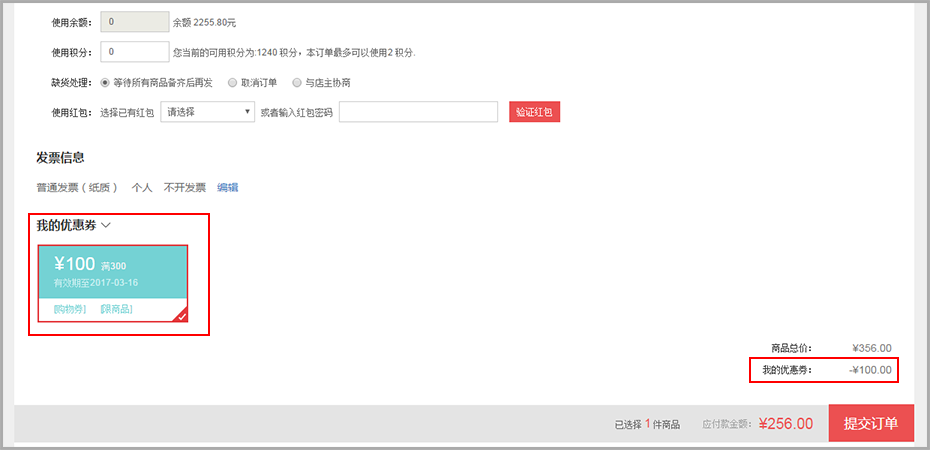The height and width of the screenshot is (450, 930).
Task: Click the 发票信息 section heading
Action: click(x=60, y=158)
